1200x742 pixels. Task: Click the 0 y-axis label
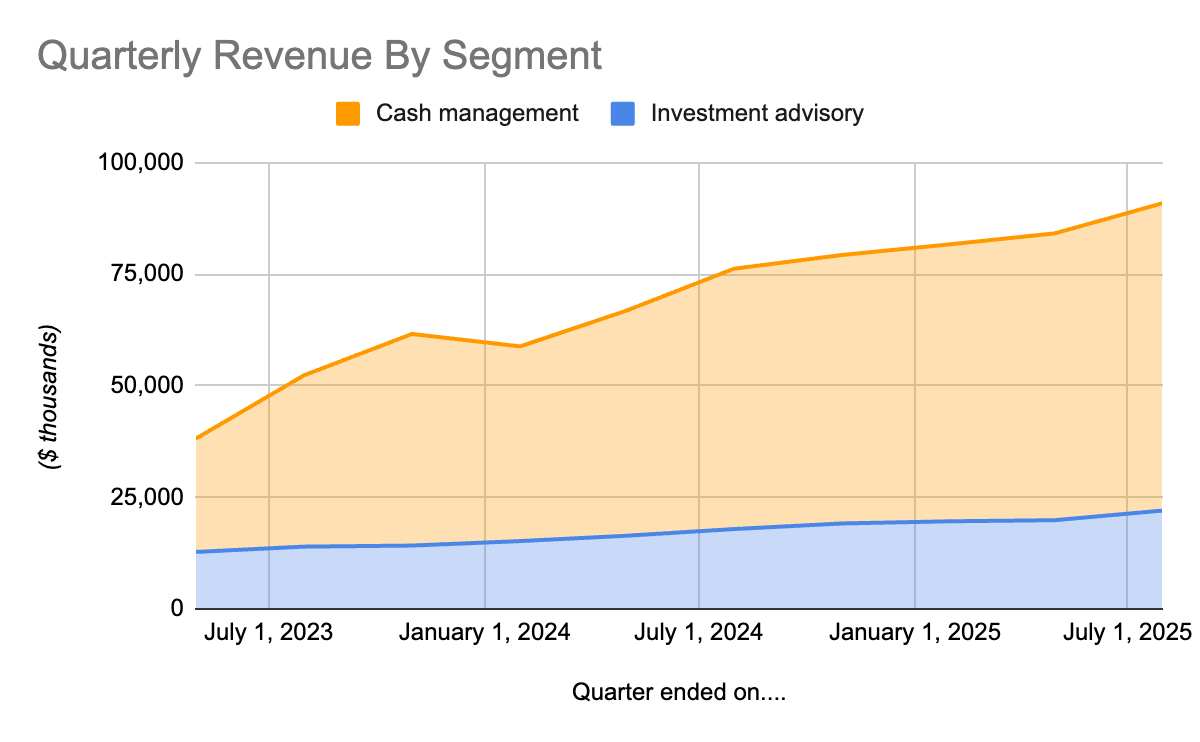177,608
